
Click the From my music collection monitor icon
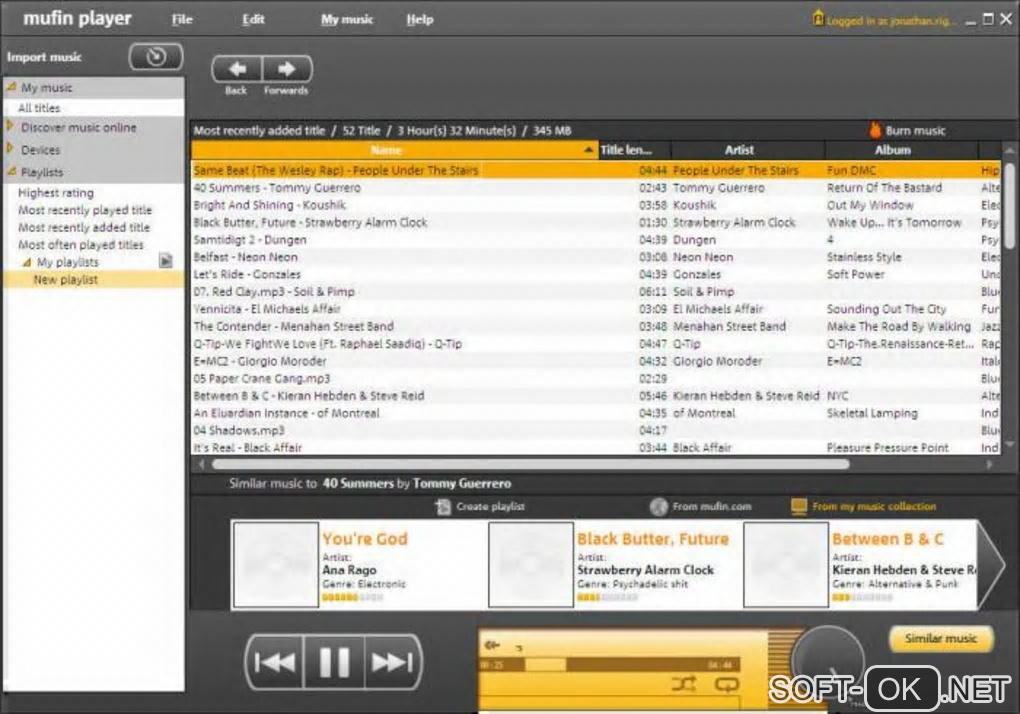799,507
